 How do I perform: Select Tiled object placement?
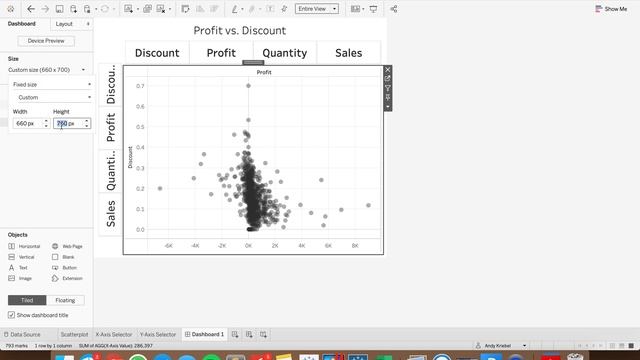27,300
